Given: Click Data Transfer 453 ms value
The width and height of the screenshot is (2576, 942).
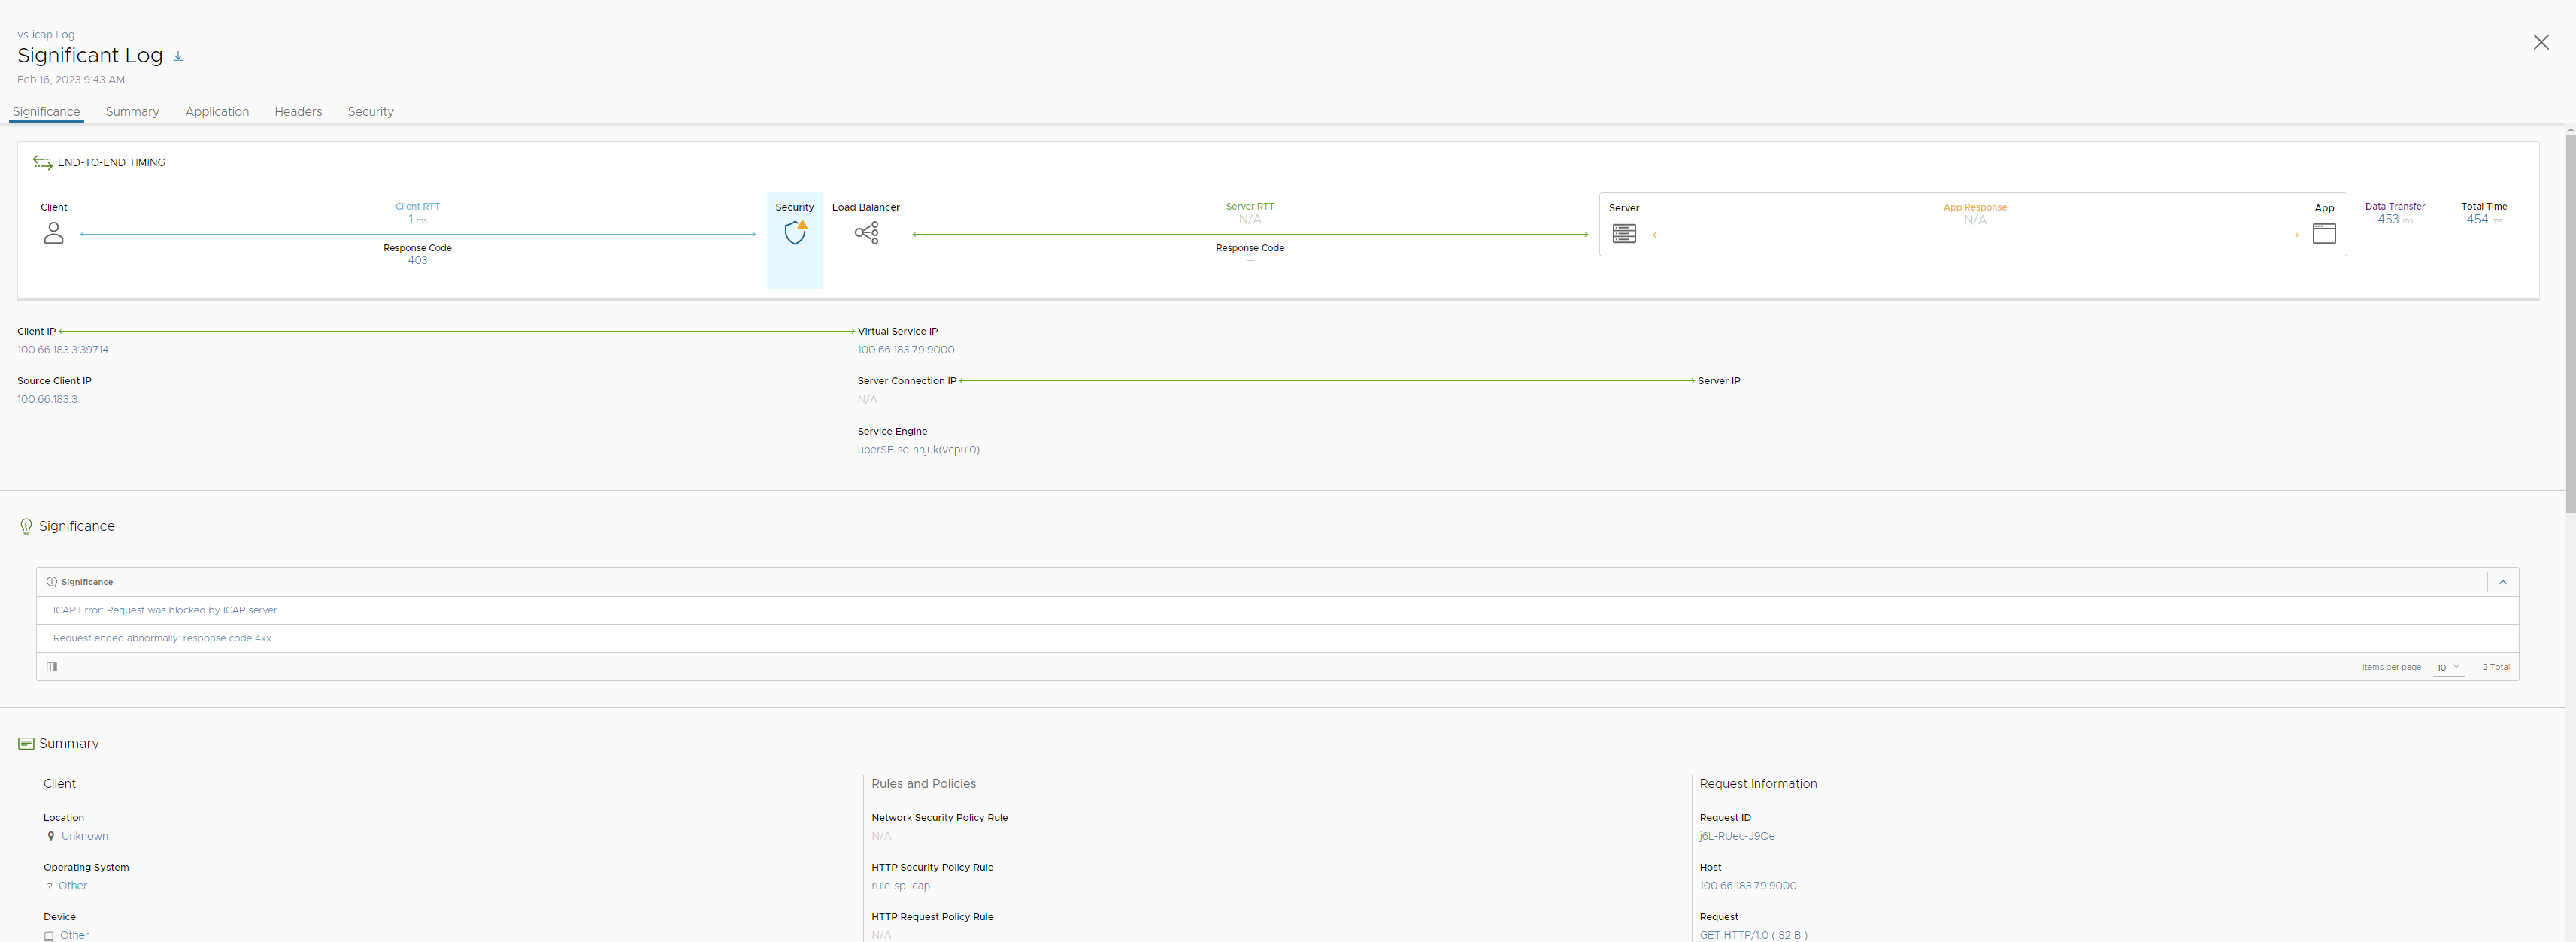Looking at the screenshot, I should click(x=2394, y=219).
